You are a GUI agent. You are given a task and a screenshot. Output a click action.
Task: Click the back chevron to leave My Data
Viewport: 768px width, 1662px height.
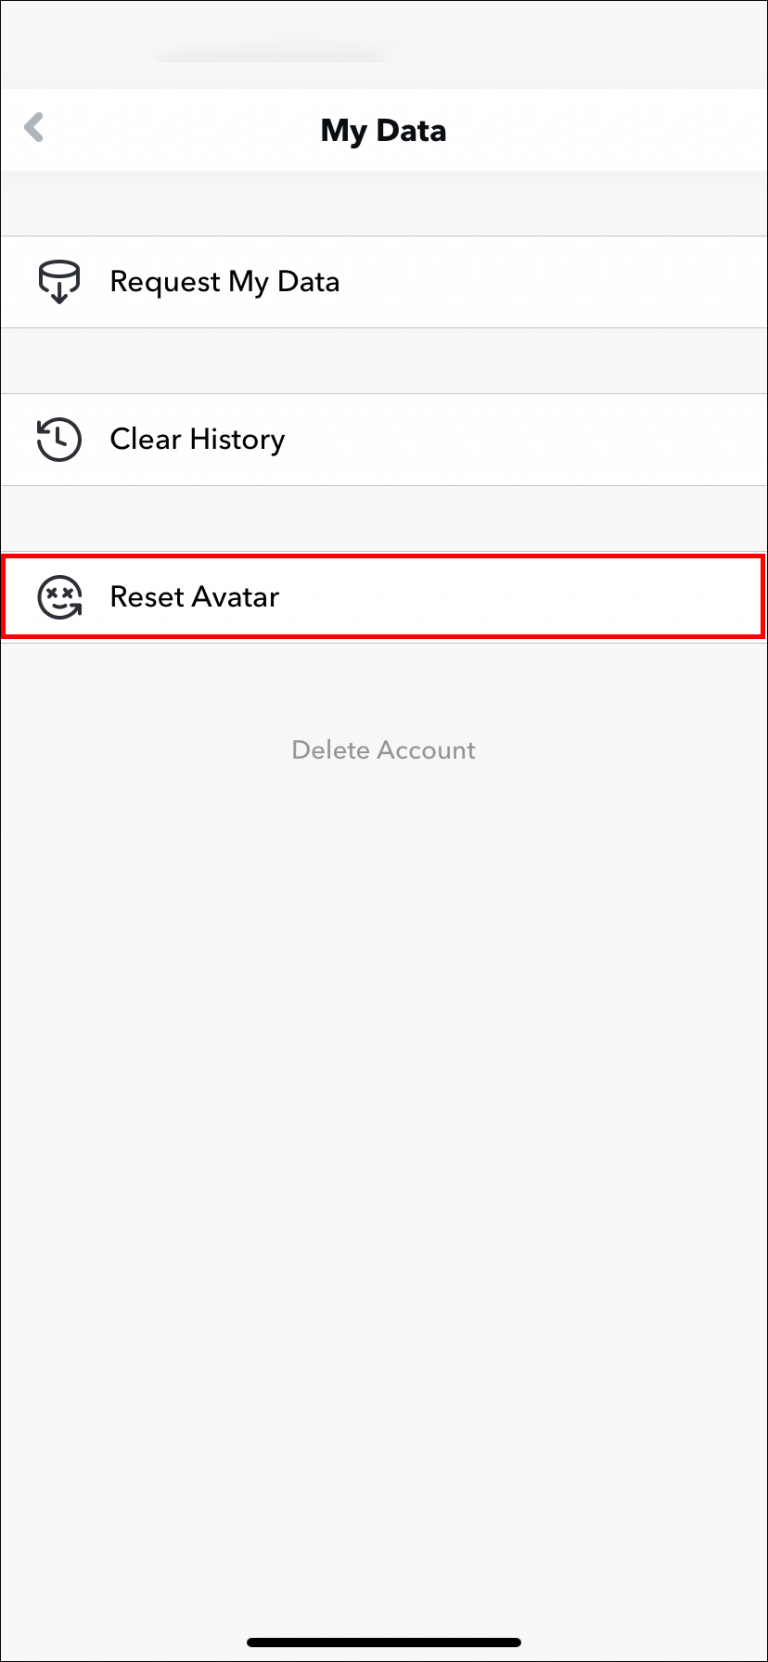[34, 128]
